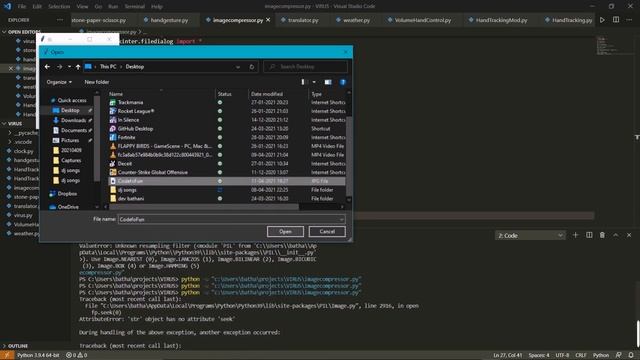
Task: Toggle the preview pane icon
Action: [x=328, y=82]
